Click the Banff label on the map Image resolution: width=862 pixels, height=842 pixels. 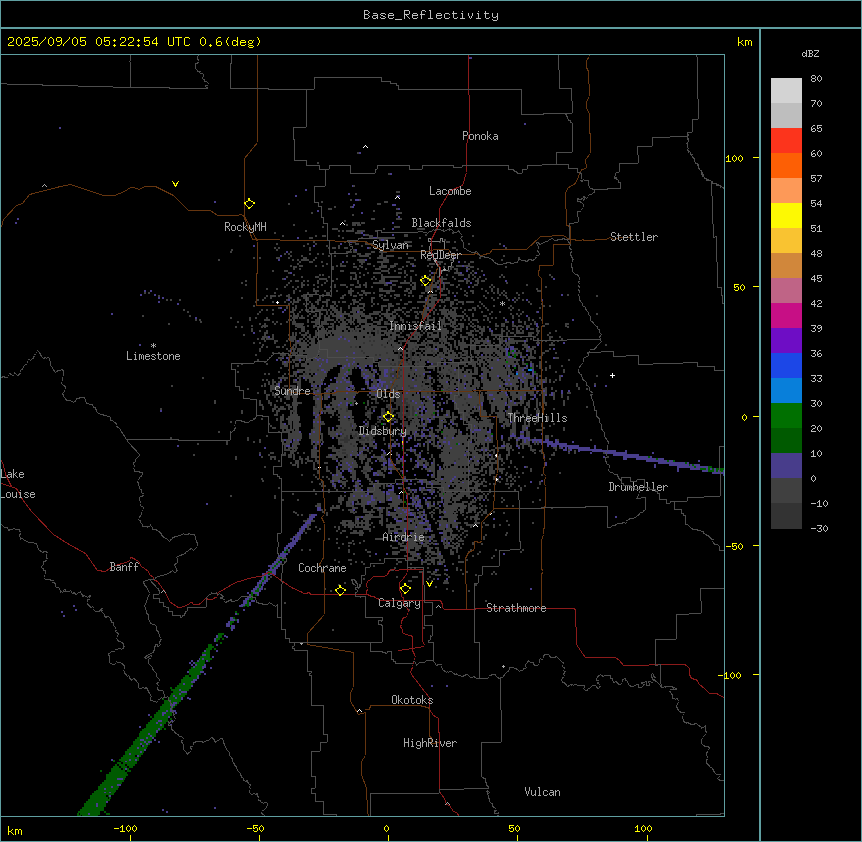point(124,567)
